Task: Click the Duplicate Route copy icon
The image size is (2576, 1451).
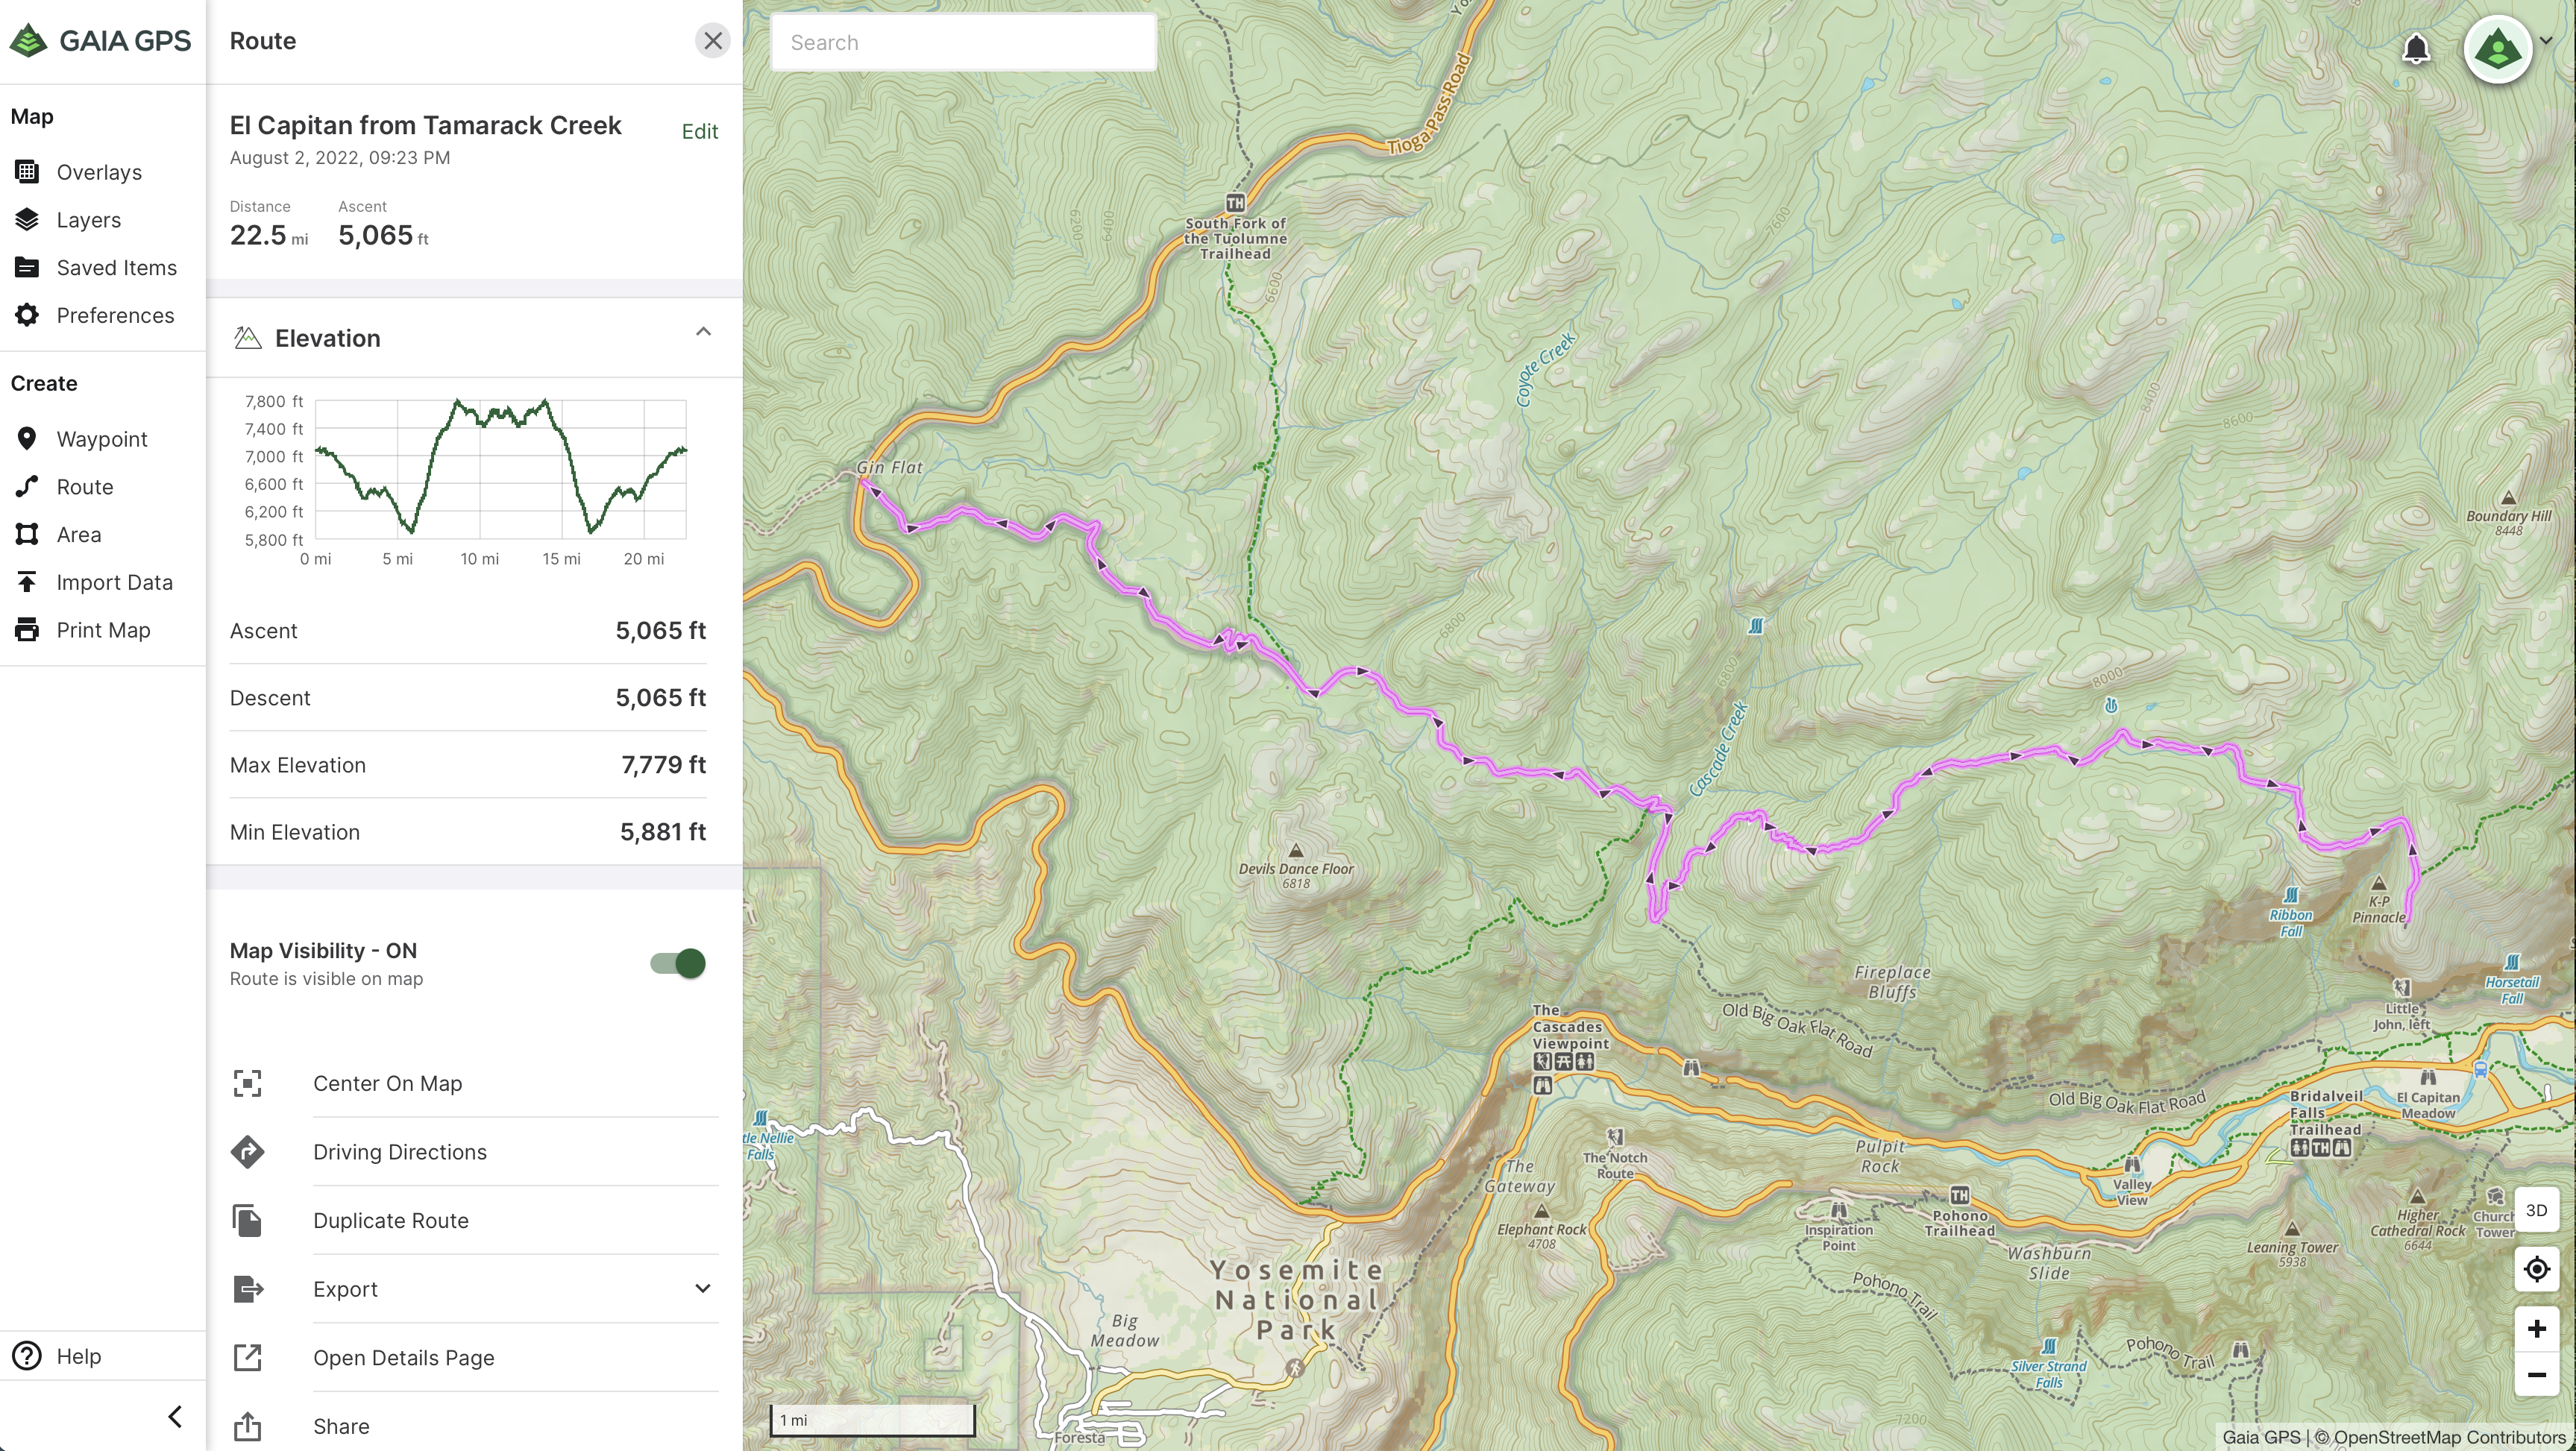Action: click(x=247, y=1221)
